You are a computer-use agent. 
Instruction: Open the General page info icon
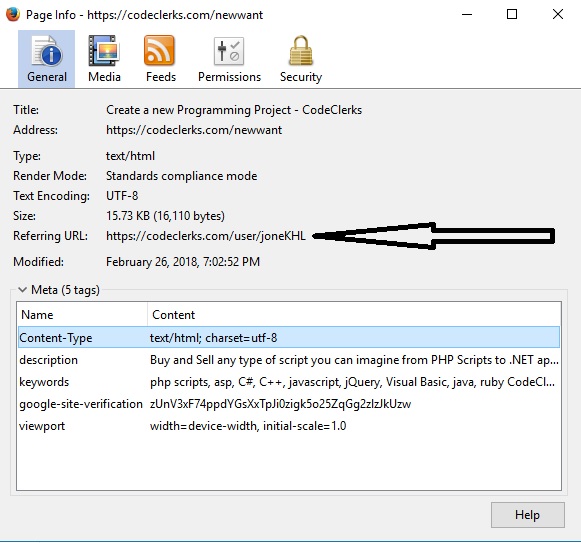[x=47, y=51]
